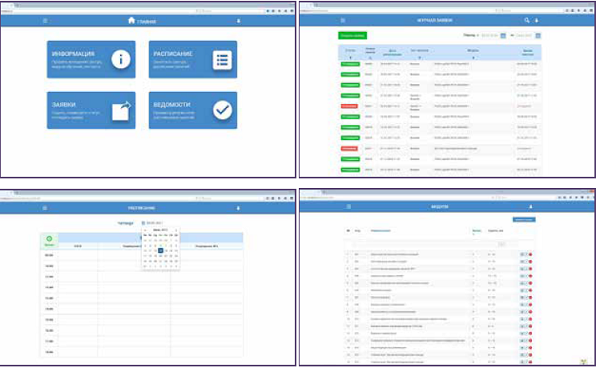Click the search icon in Журнал заявок header
The height and width of the screenshot is (368, 596).
[526, 20]
